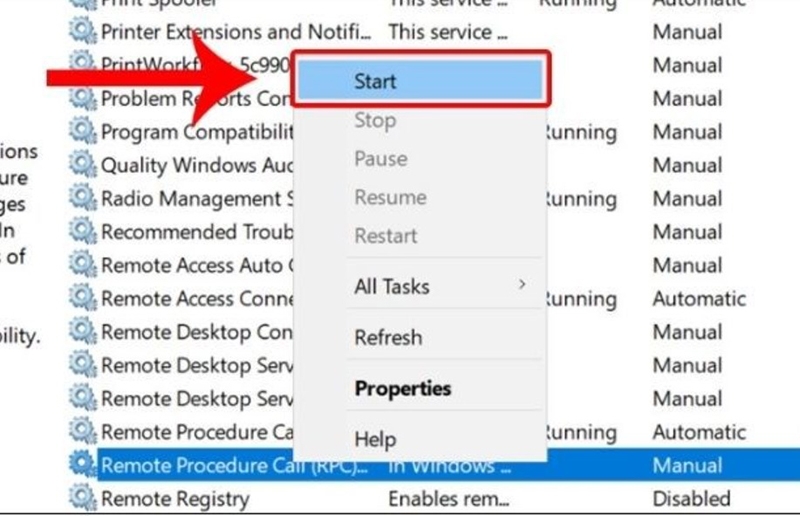Image resolution: width=800 pixels, height=516 pixels.
Task: Select Refresh in the context menu
Action: click(388, 337)
